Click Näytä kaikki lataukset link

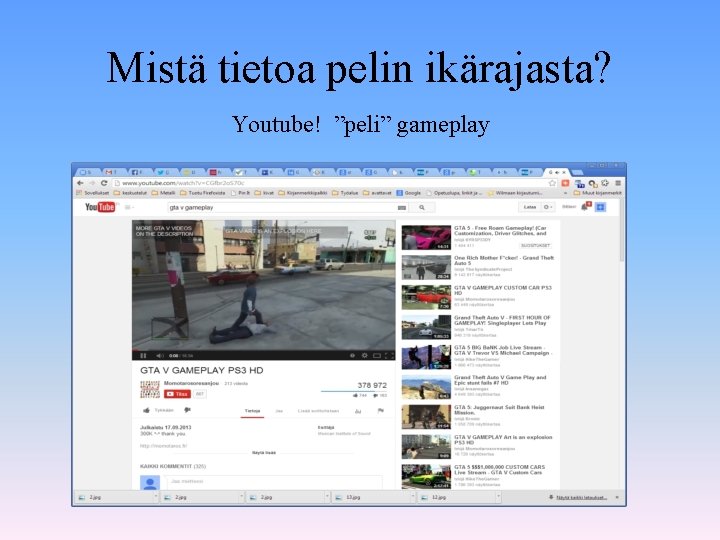coord(581,497)
